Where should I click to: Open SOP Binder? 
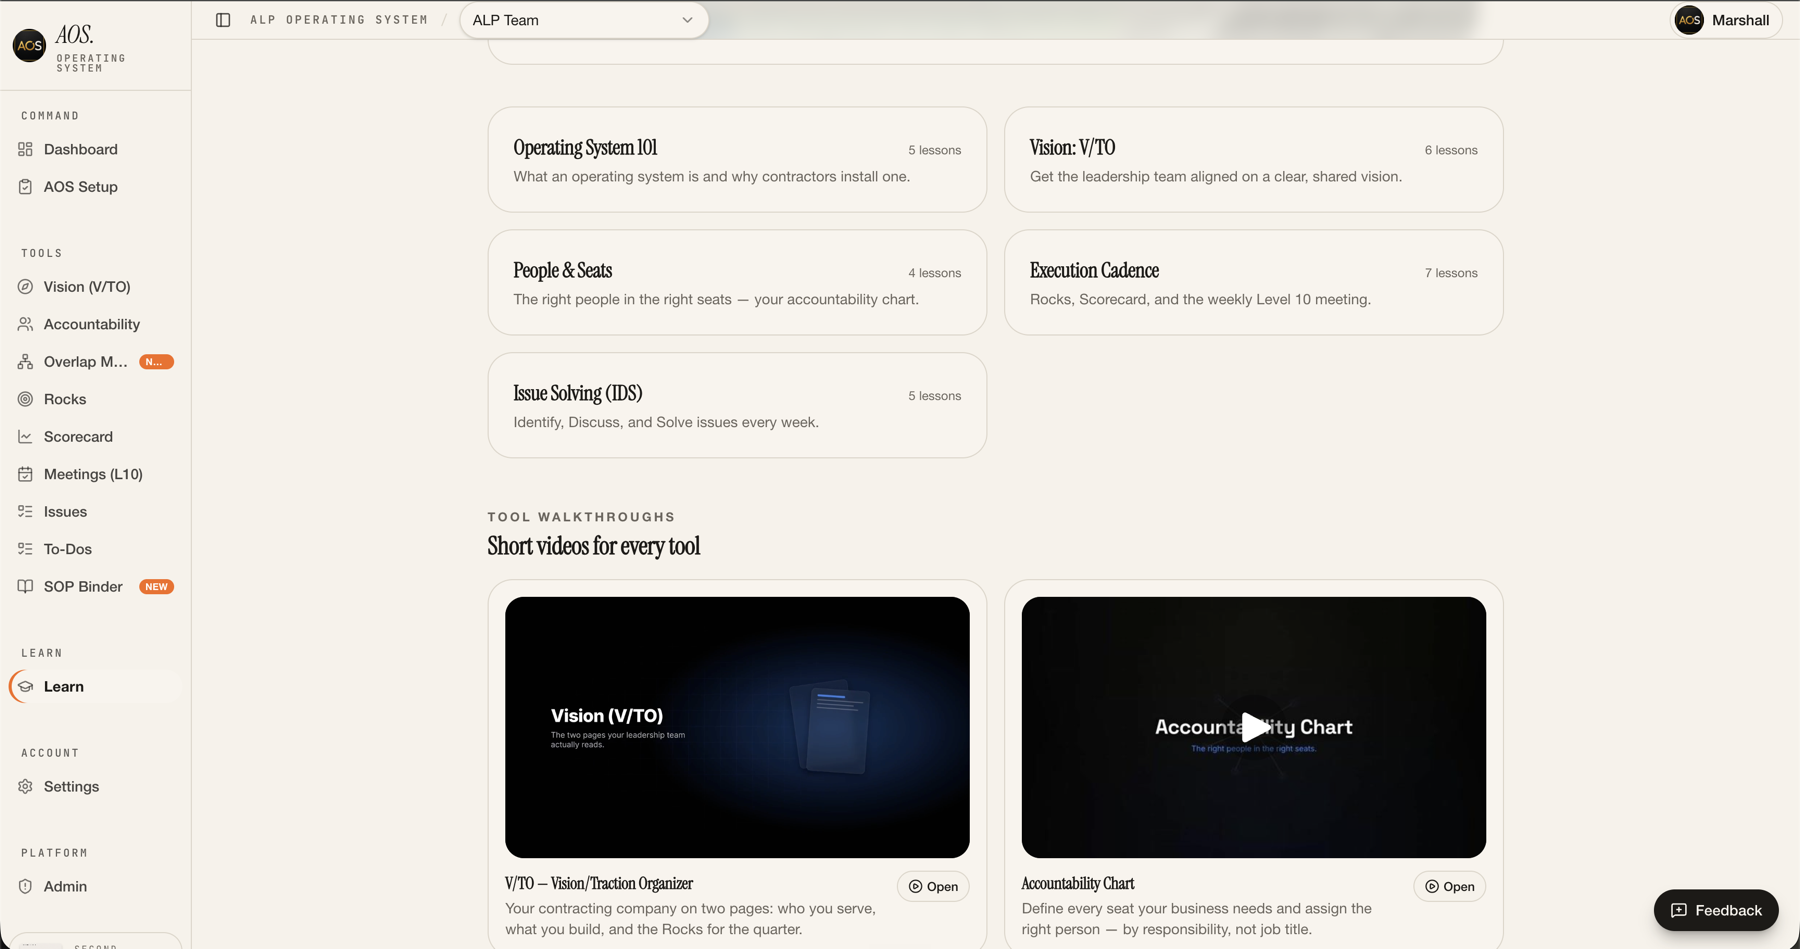coord(96,587)
